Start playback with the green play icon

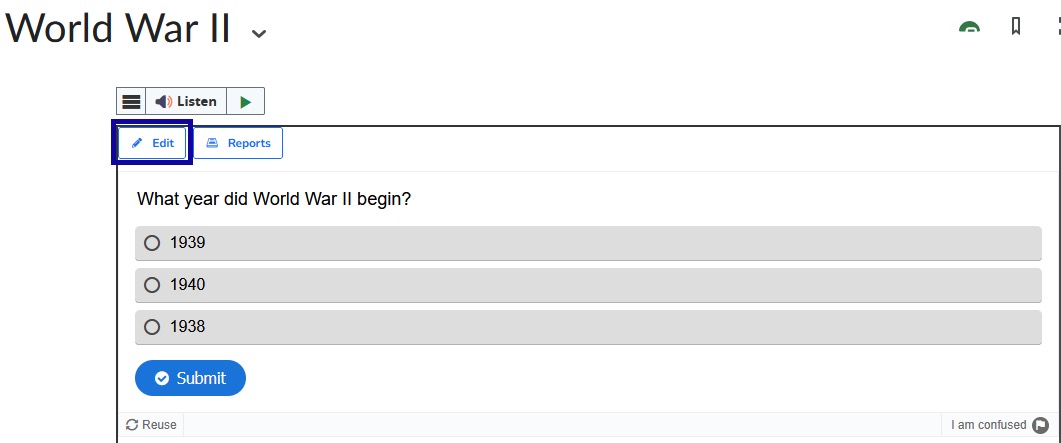point(246,101)
